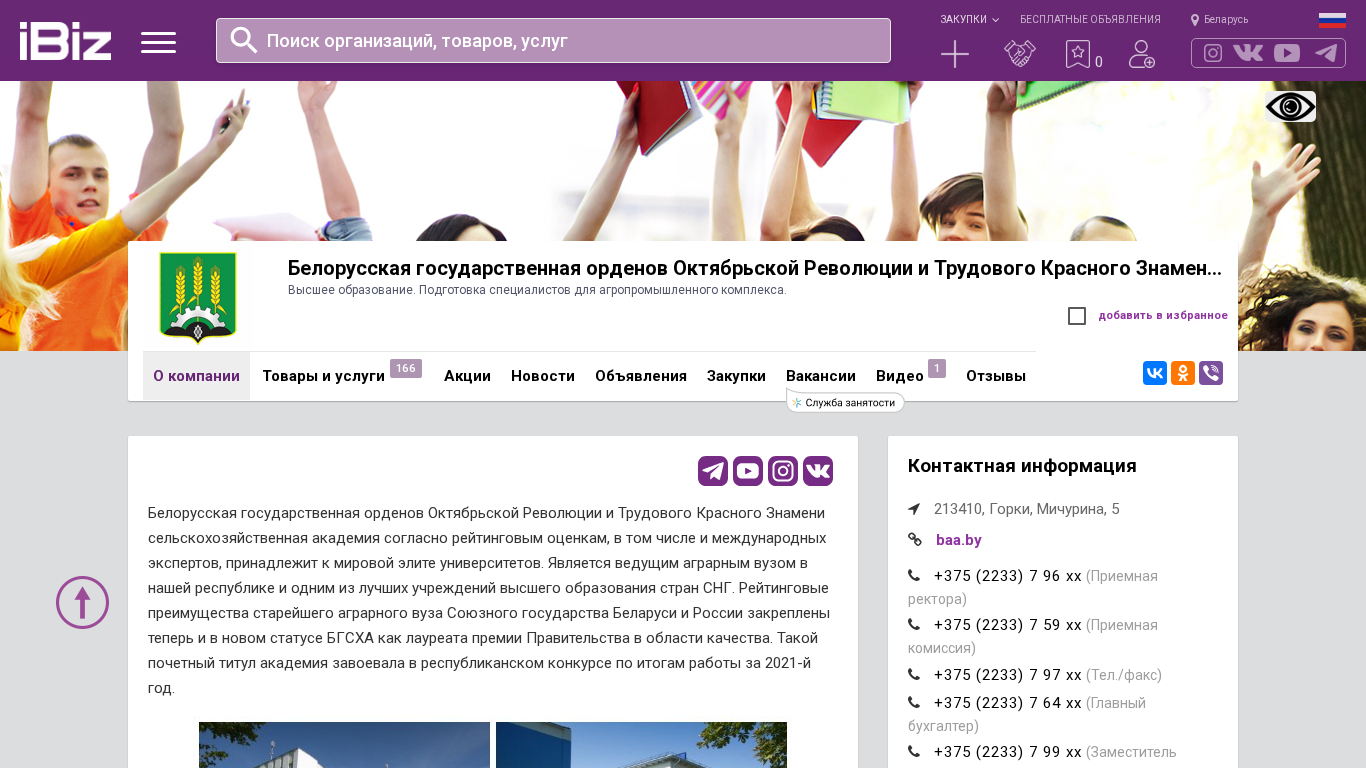This screenshot has height=768, width=1366.
Task: Switch to the 'Акции' tab
Action: (467, 376)
